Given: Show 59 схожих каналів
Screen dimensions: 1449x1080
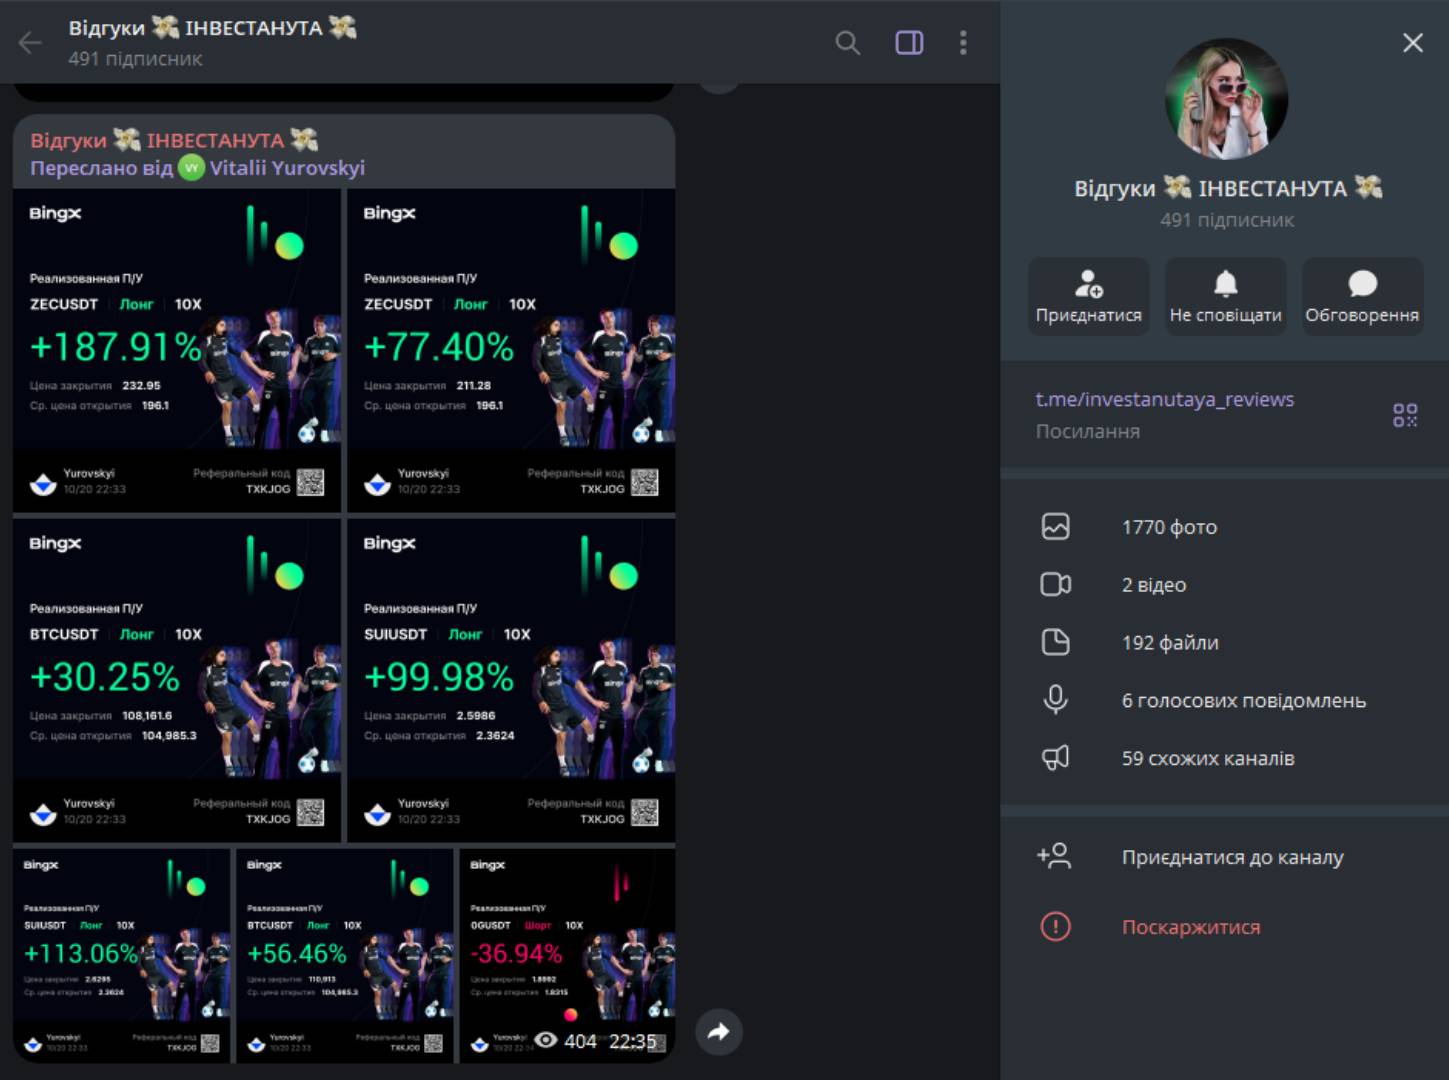Looking at the screenshot, I should pyautogui.click(x=1207, y=759).
